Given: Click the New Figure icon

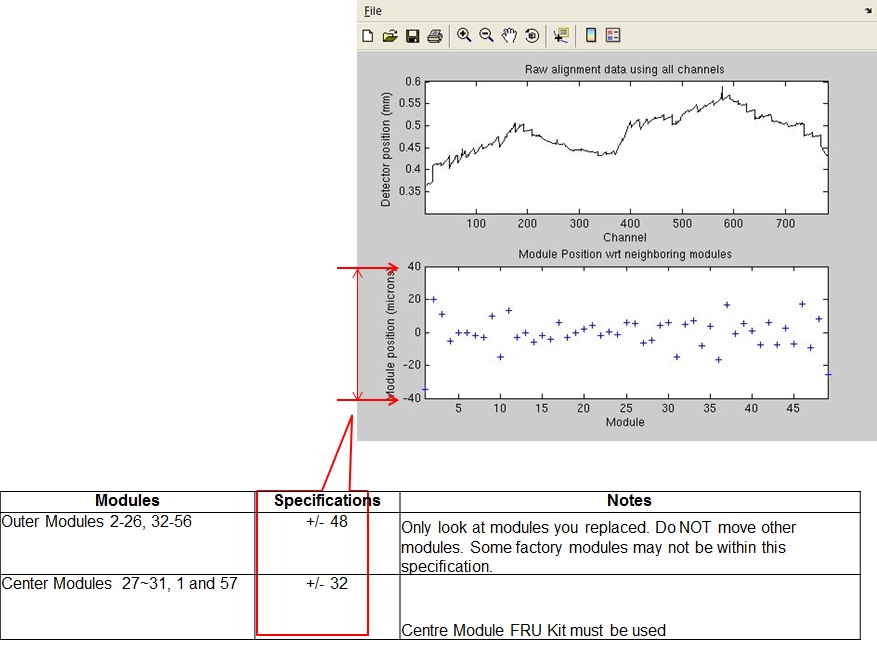Looking at the screenshot, I should [x=368, y=36].
